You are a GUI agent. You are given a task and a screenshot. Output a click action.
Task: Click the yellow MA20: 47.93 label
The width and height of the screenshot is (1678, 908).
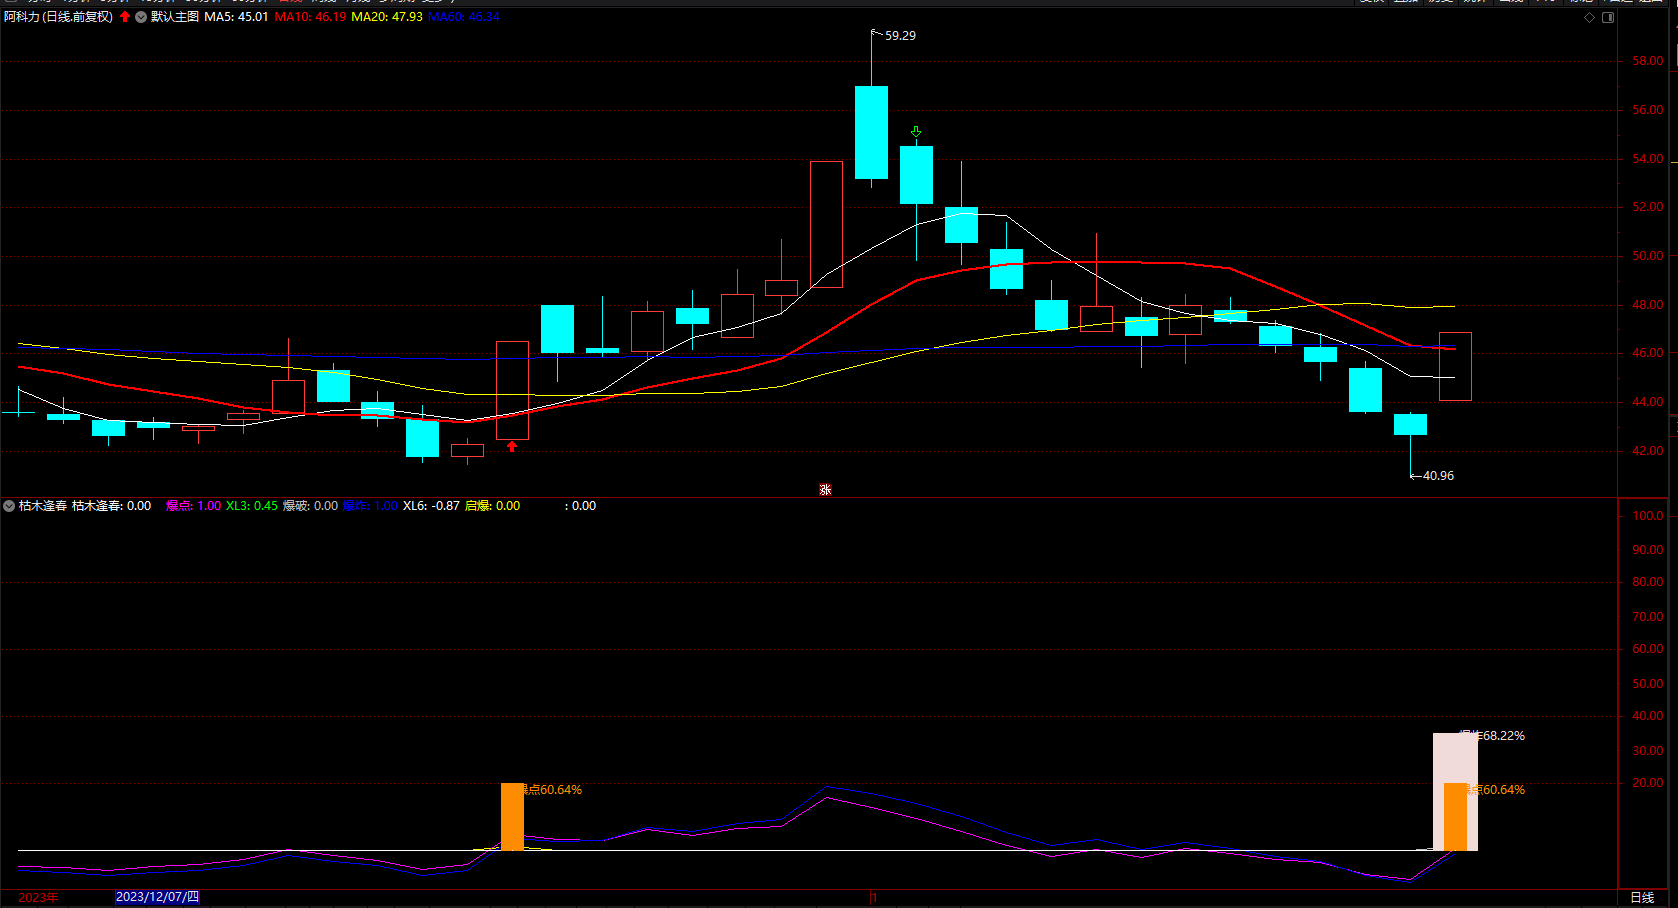tap(387, 17)
